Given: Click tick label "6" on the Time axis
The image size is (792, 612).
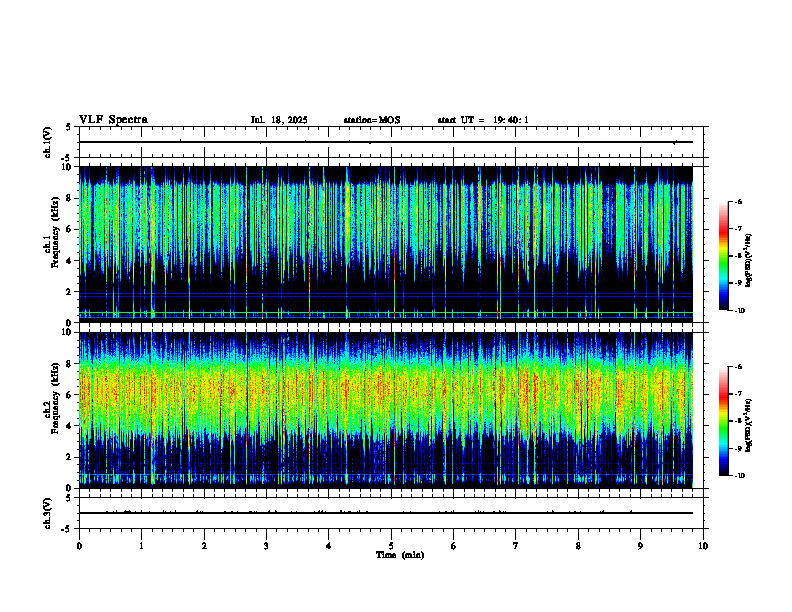Looking at the screenshot, I should [454, 546].
